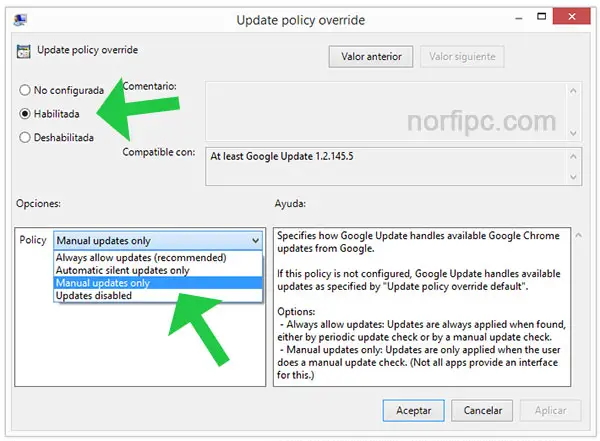
Task: Click Compatible con scrollbar up arrow
Action: point(573,157)
